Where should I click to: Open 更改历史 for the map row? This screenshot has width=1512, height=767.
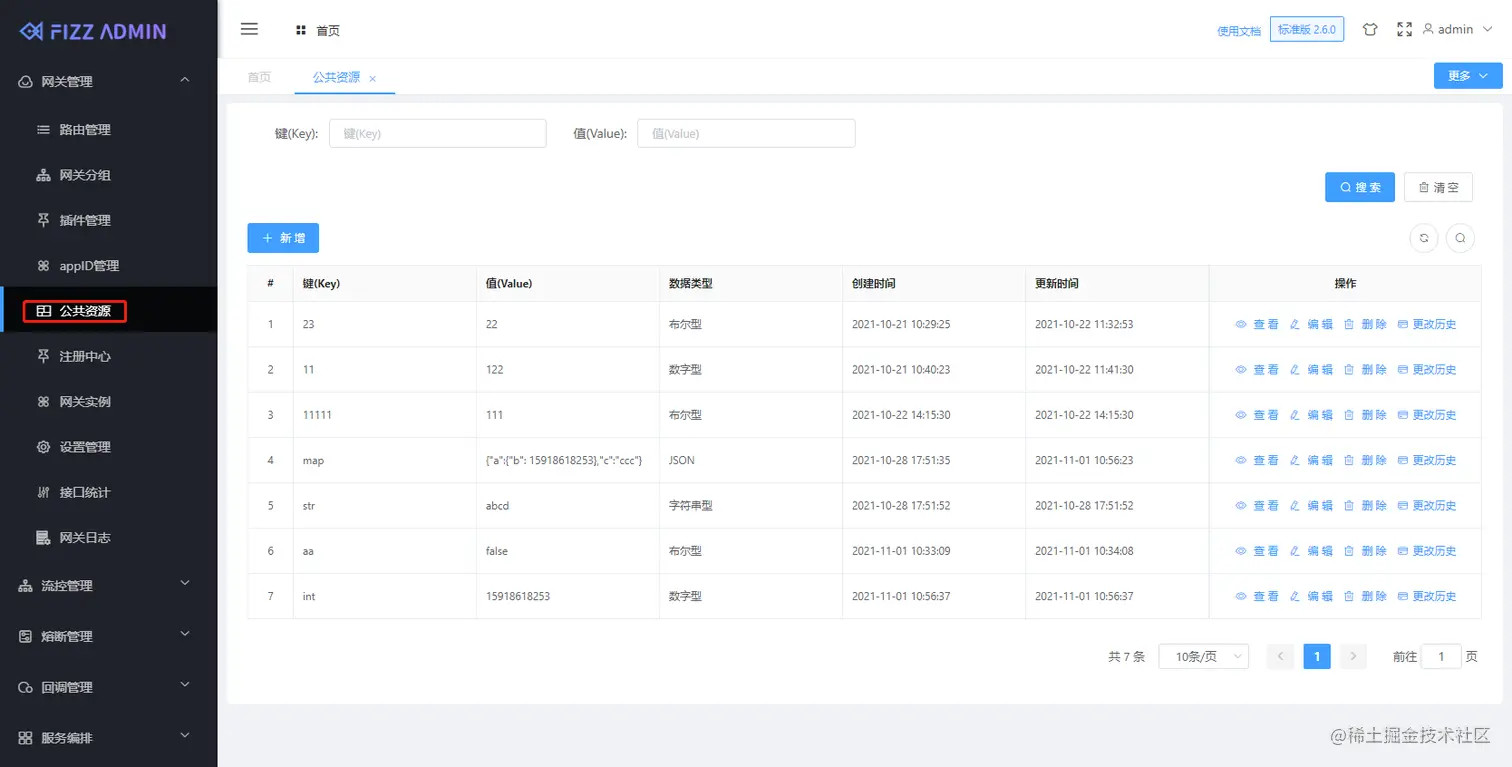pos(1434,460)
